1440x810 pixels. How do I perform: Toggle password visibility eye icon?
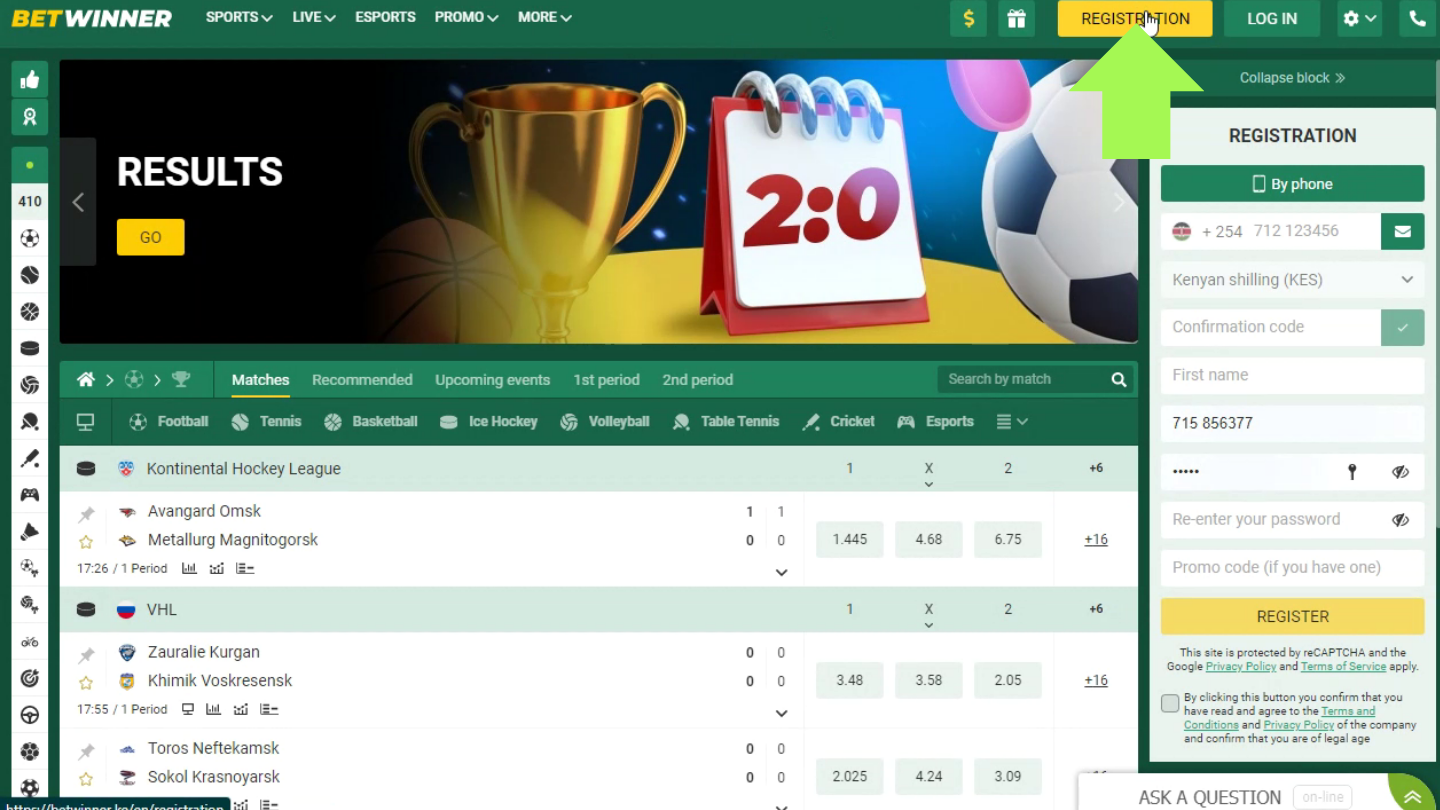(x=1400, y=472)
